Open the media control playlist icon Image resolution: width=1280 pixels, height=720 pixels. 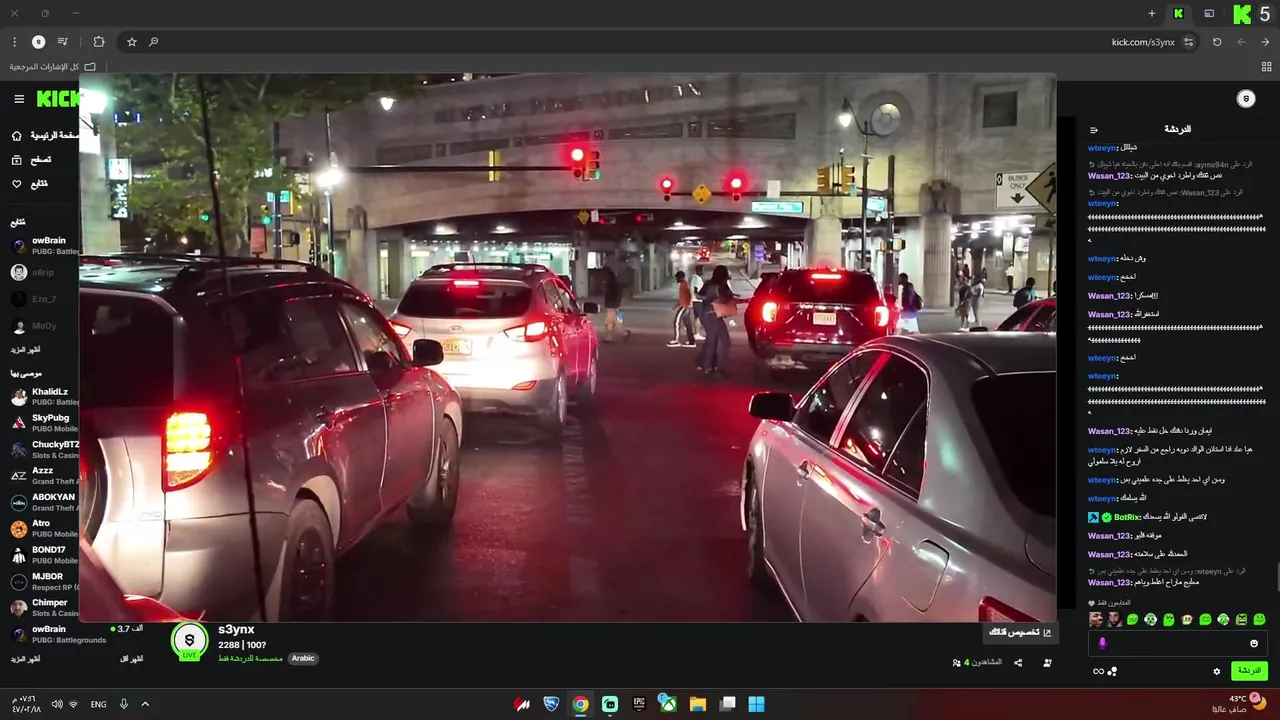tap(63, 42)
